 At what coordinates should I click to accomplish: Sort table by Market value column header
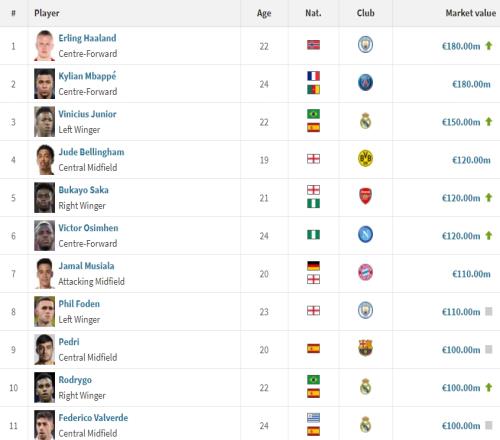(471, 13)
